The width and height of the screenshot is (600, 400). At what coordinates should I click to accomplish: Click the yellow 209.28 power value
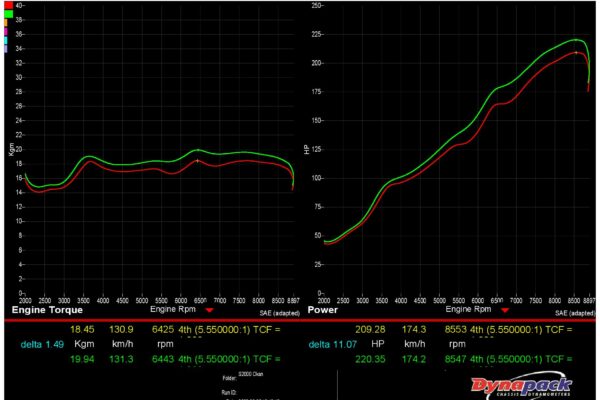(370, 329)
